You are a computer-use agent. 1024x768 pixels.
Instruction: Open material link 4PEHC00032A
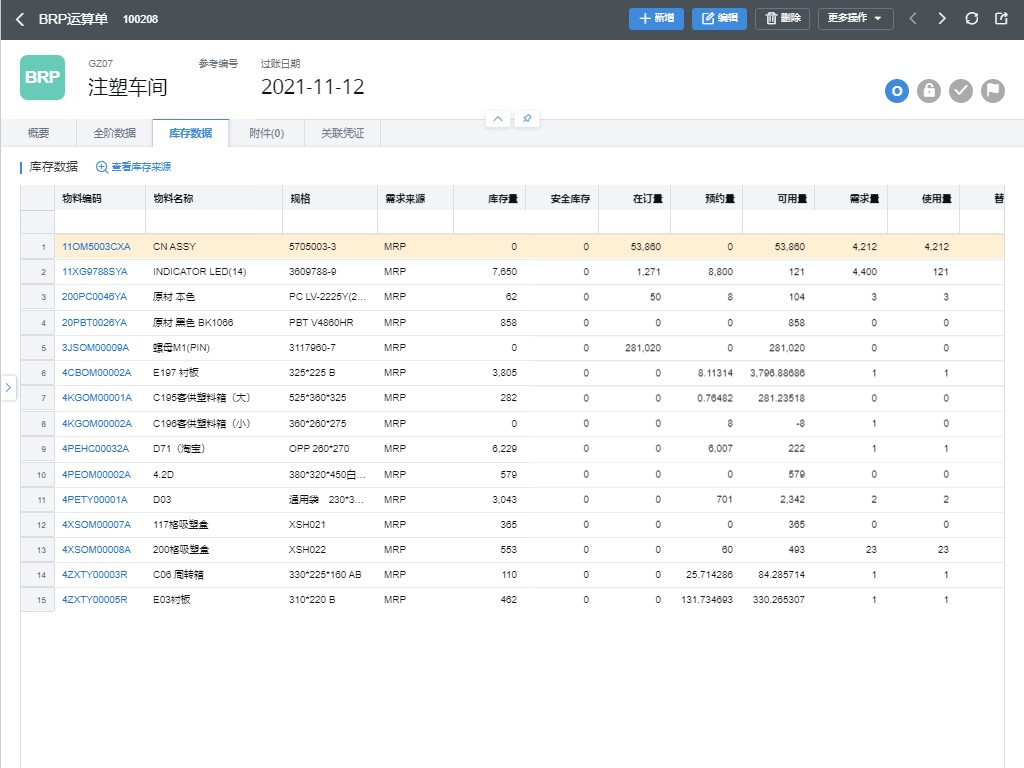pyautogui.click(x=95, y=449)
